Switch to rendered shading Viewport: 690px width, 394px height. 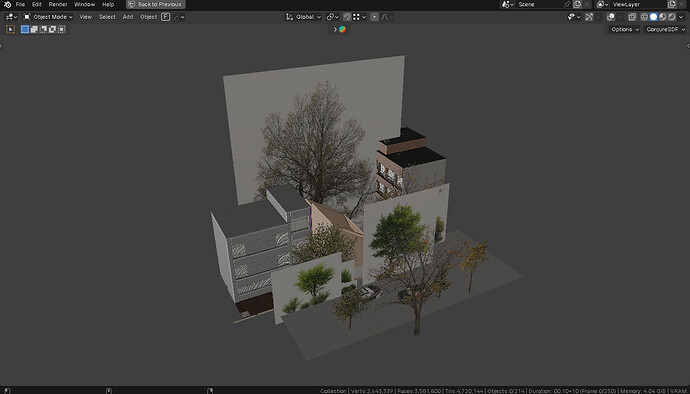[672, 17]
